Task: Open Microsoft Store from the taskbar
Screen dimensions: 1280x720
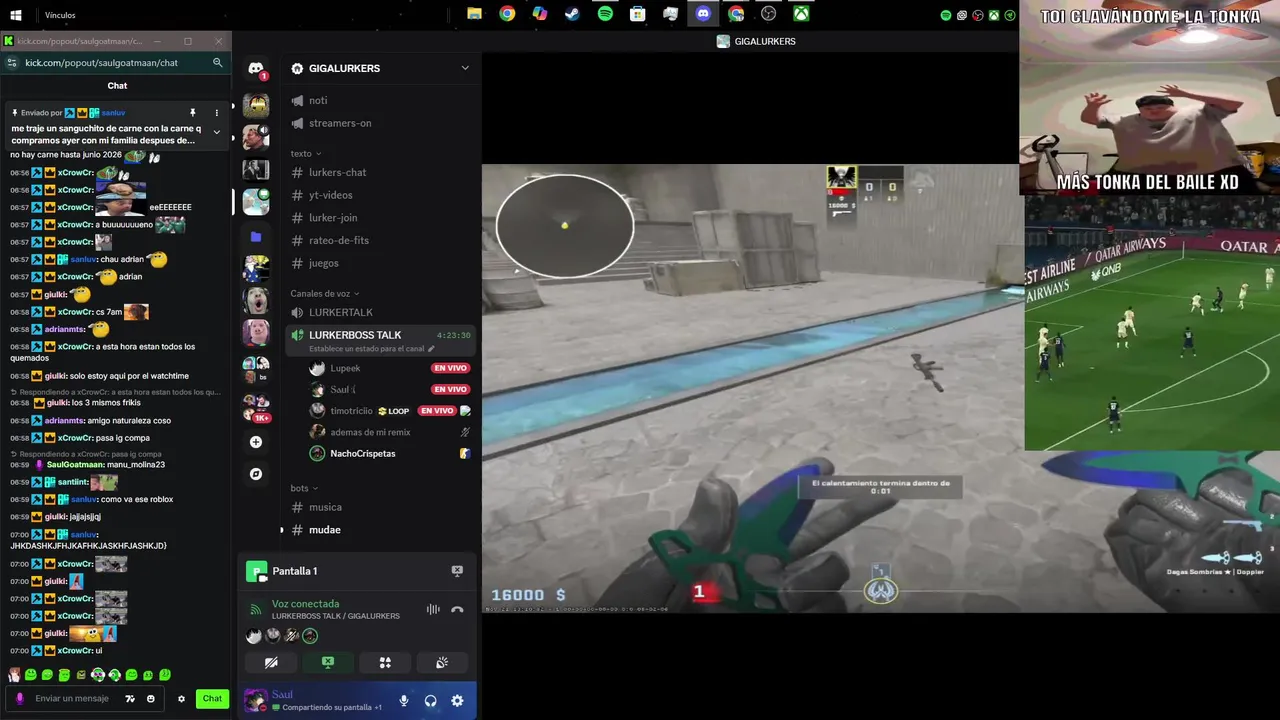Action: click(x=637, y=14)
